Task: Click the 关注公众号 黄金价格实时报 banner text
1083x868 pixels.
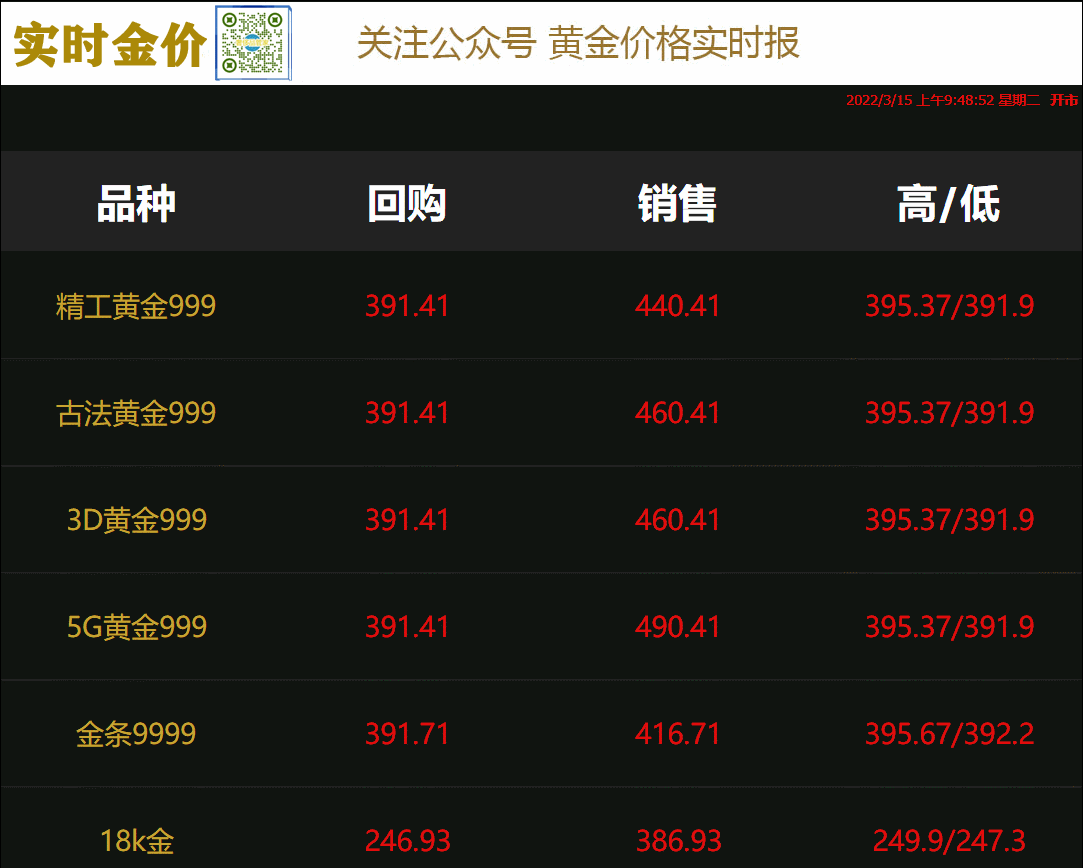Action: (578, 44)
